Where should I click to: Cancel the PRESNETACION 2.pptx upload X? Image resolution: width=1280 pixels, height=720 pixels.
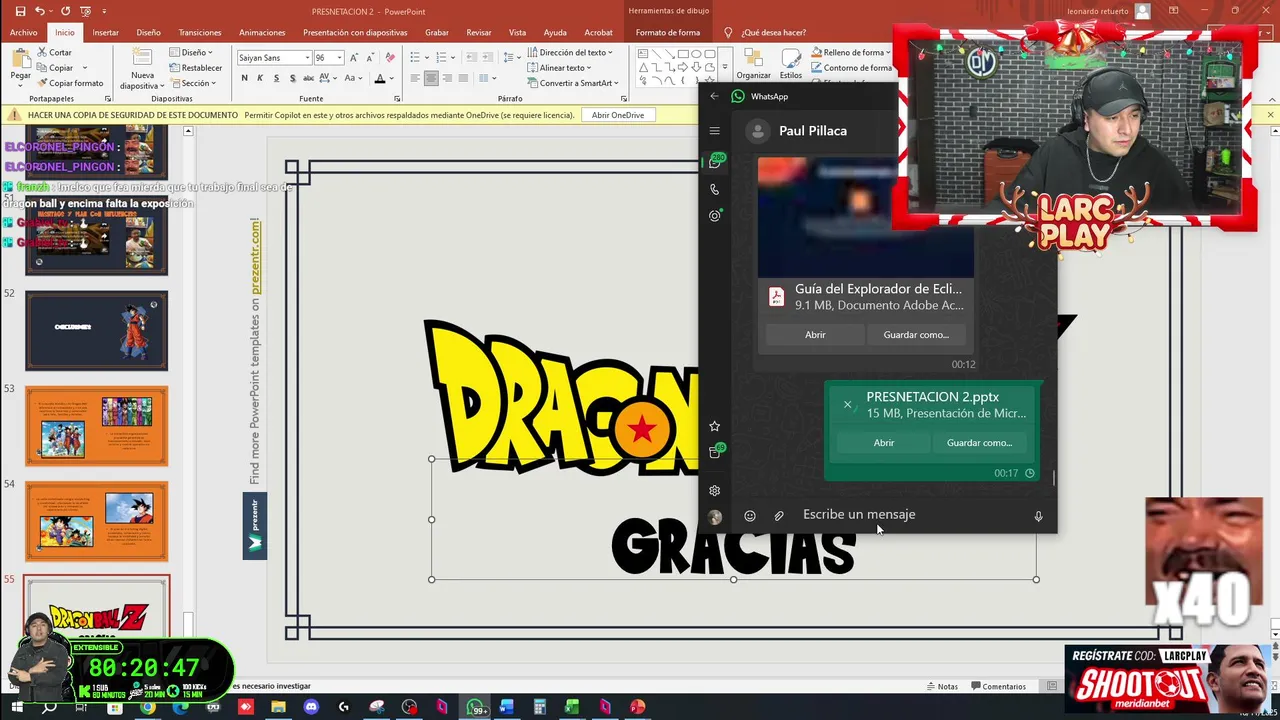pos(847,405)
